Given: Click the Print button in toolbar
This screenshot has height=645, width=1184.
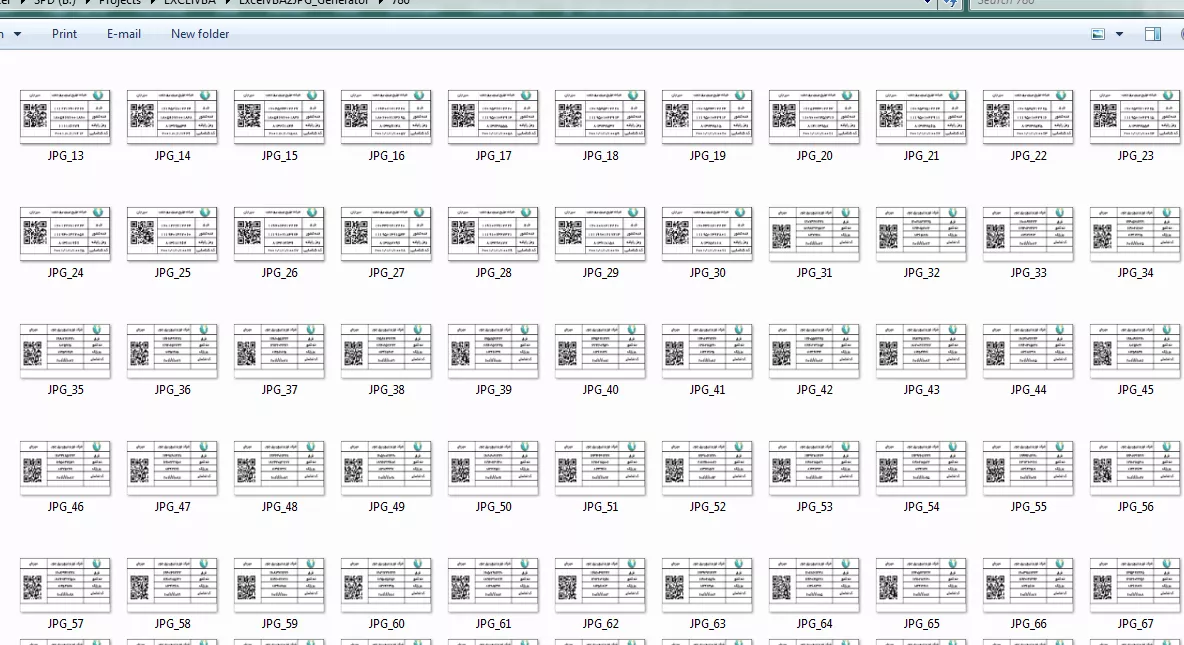Looking at the screenshot, I should (64, 34).
